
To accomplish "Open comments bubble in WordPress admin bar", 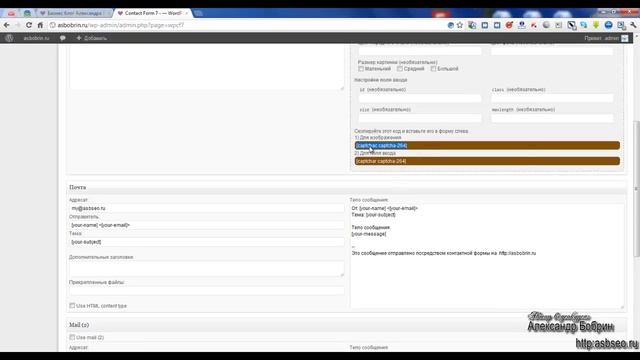I will pyautogui.click(x=62, y=38).
